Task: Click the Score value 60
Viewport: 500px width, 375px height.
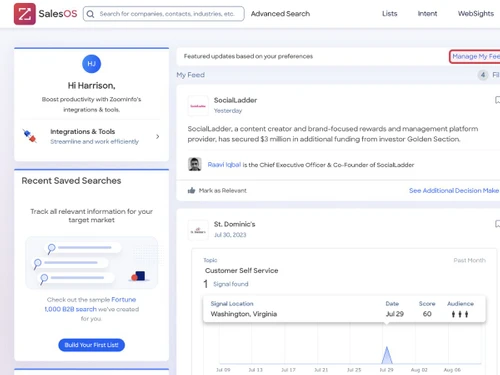Action: (x=427, y=314)
